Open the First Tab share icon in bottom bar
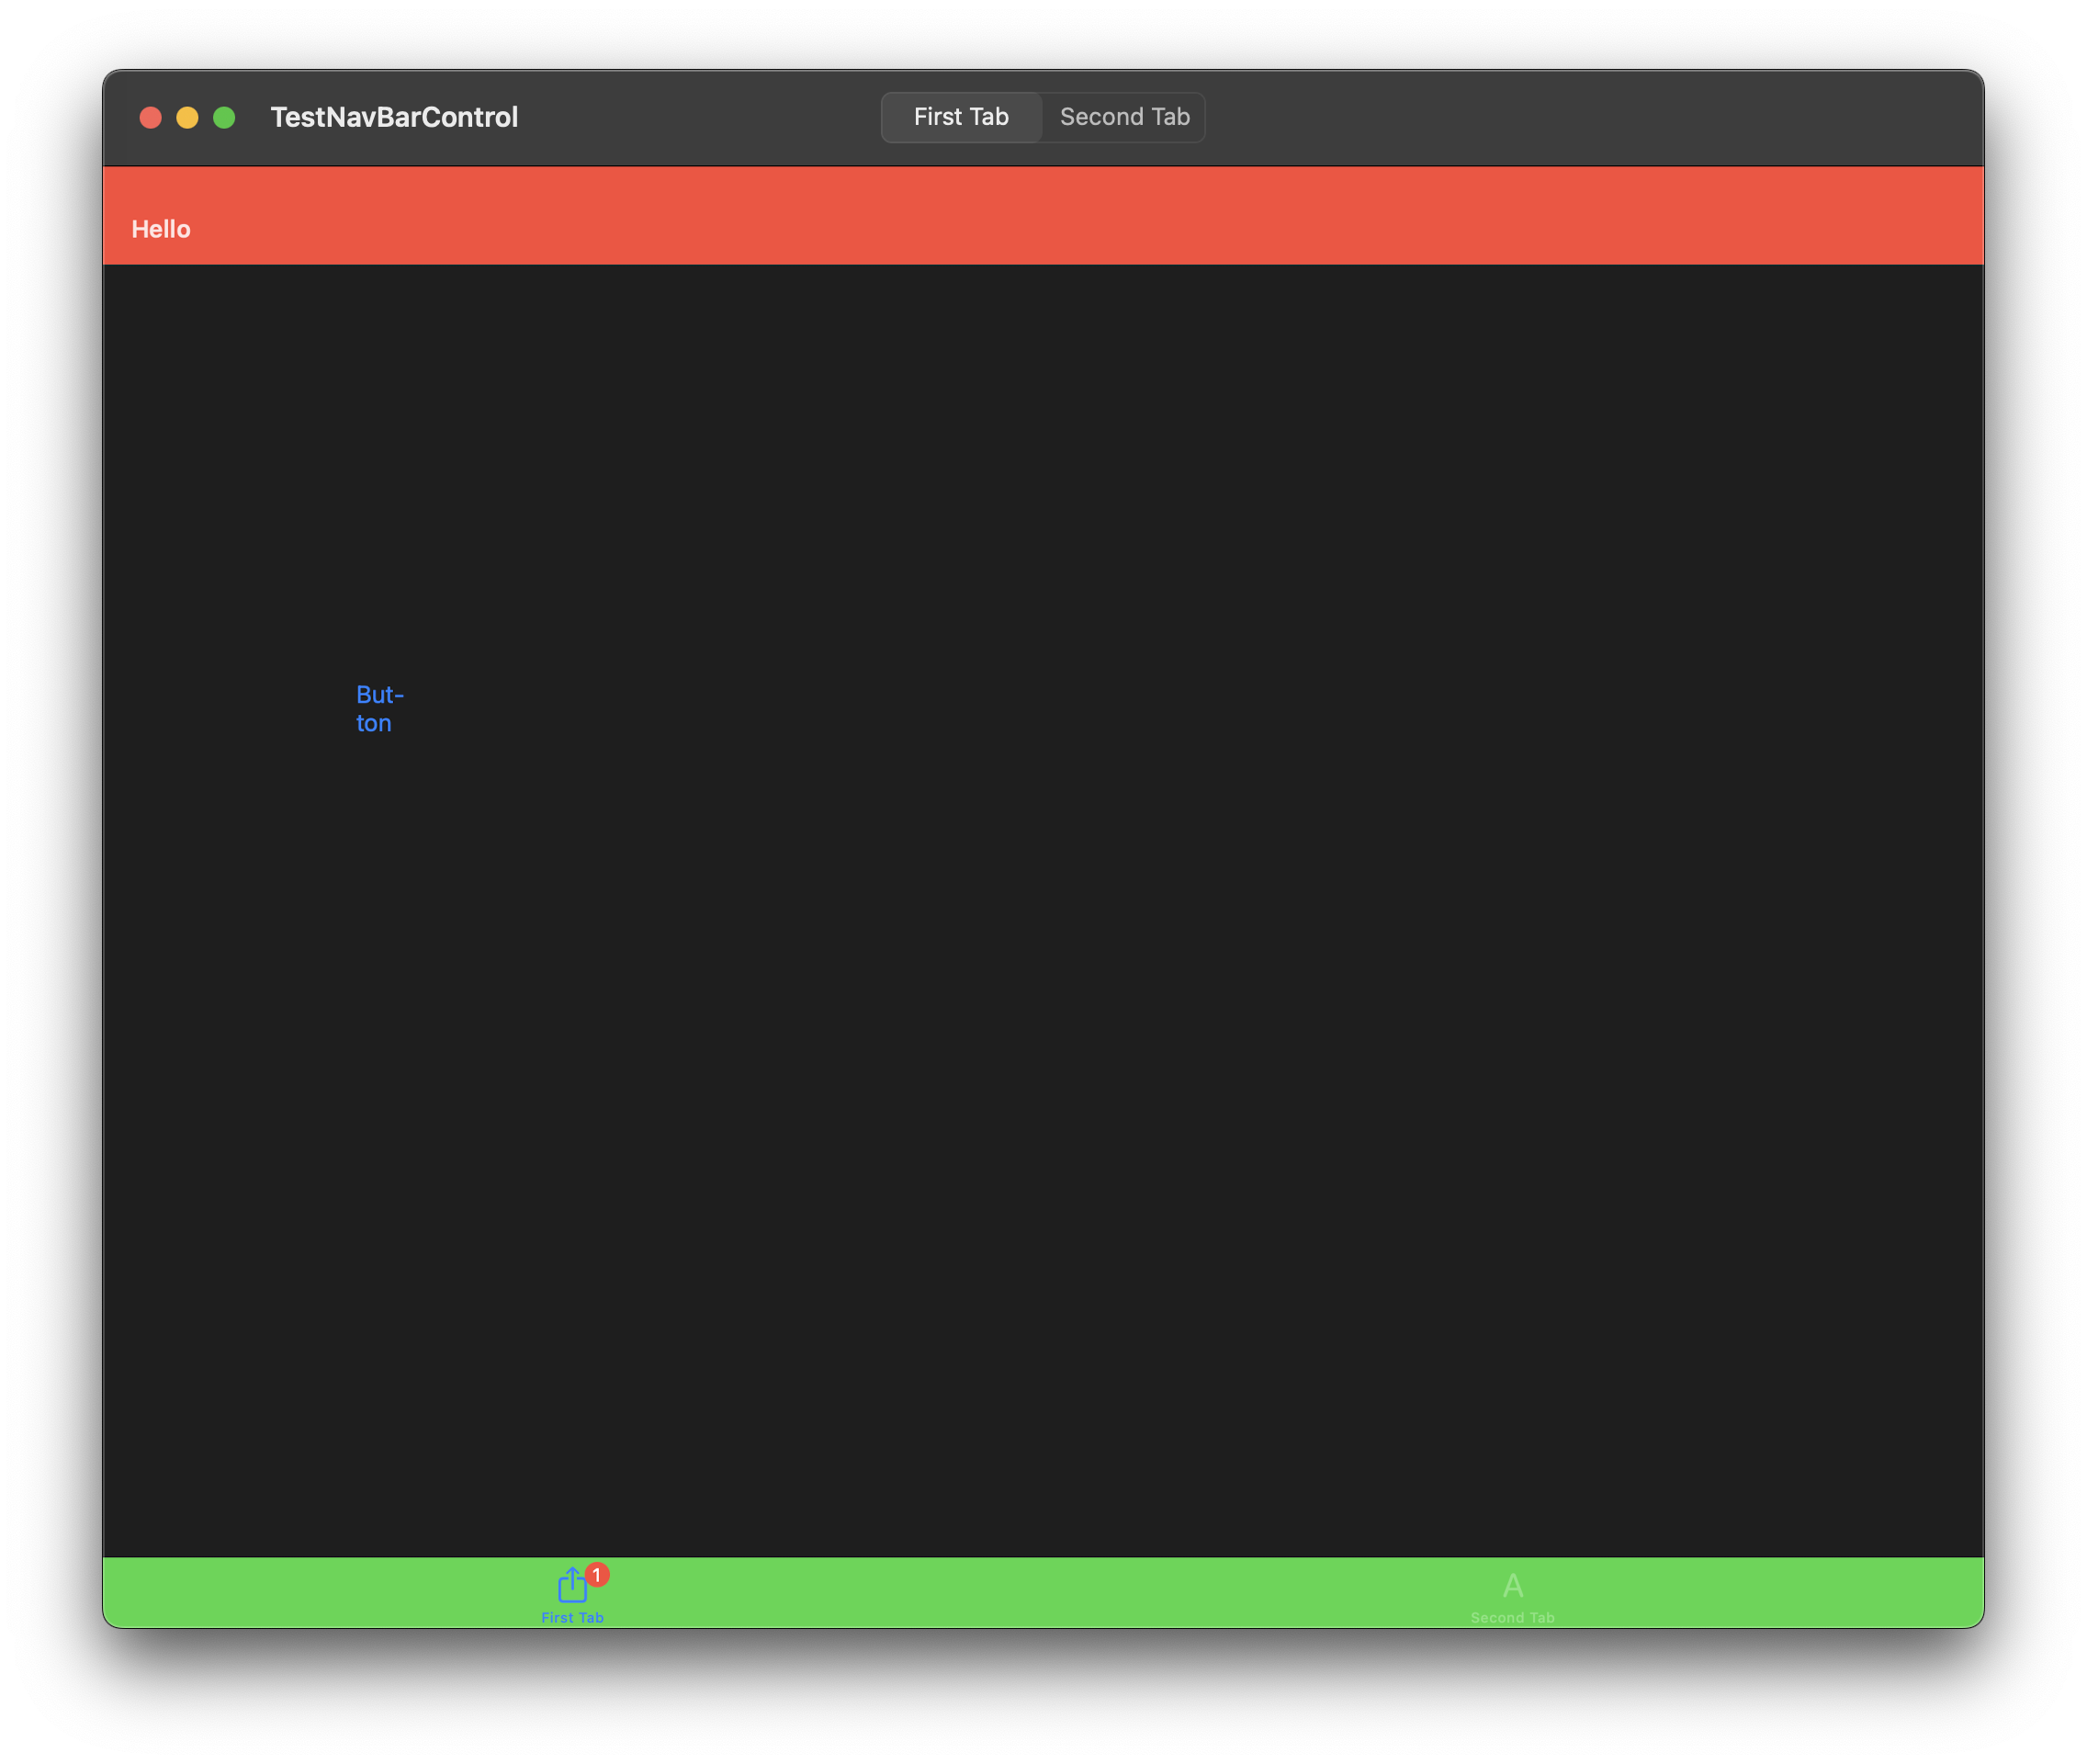Viewport: 2087px width, 1764px height. tap(572, 1584)
